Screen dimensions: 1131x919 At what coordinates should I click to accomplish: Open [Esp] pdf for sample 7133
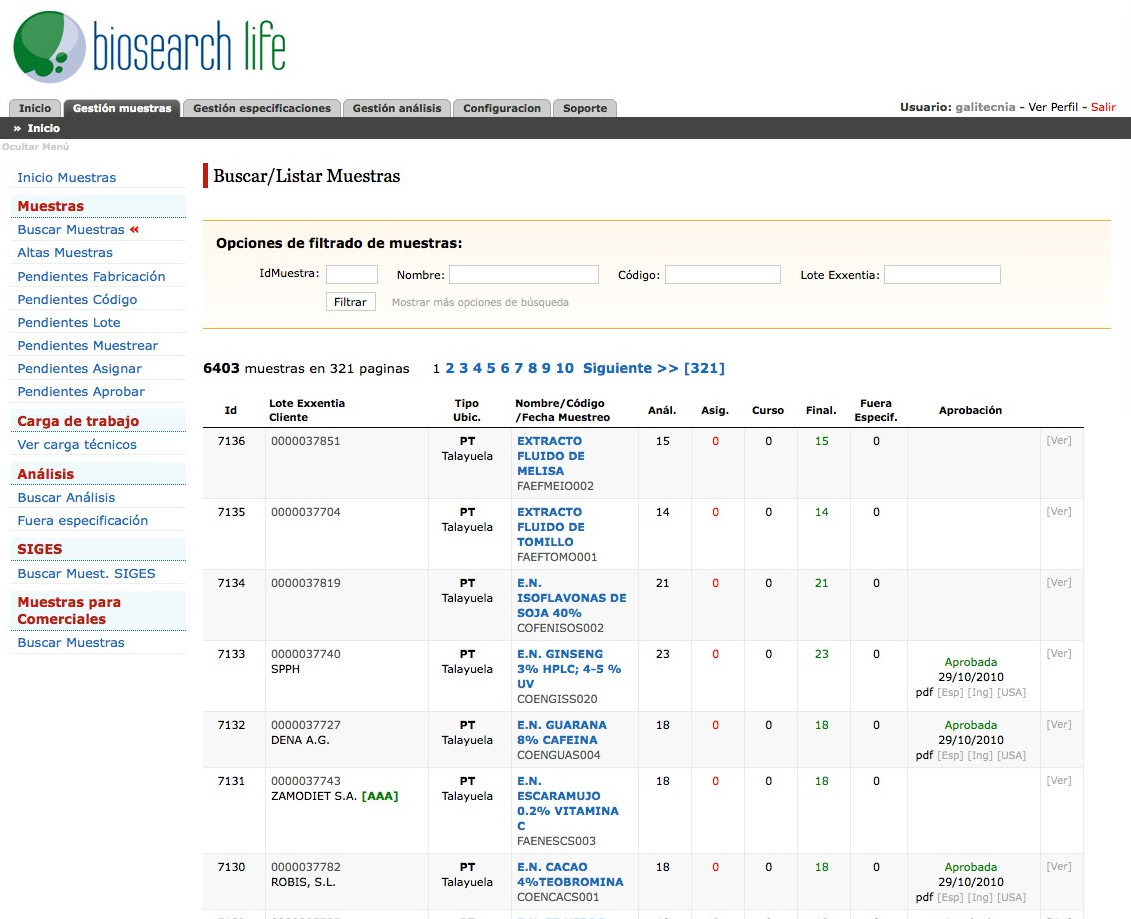pos(950,692)
